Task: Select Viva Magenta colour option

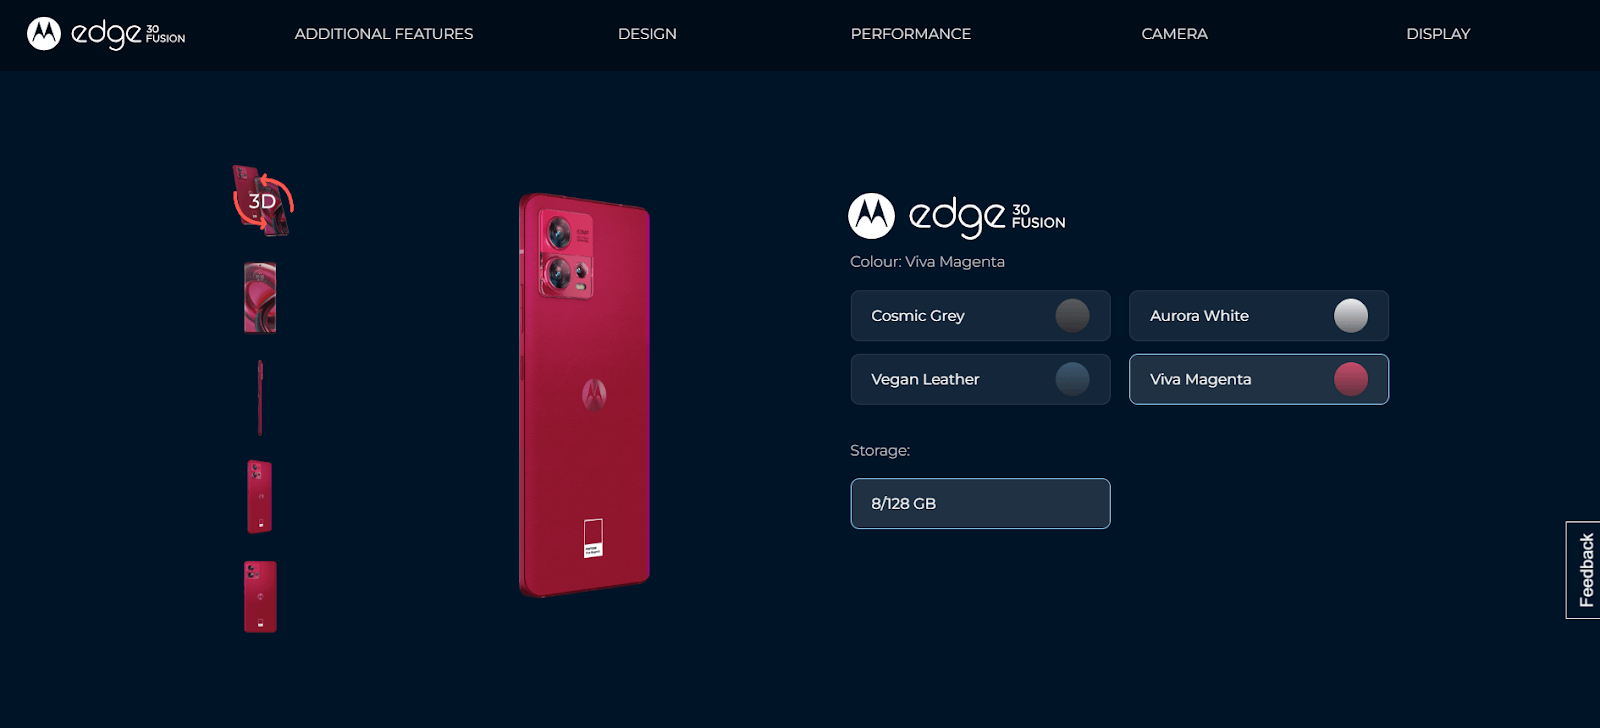Action: [x=1259, y=380]
